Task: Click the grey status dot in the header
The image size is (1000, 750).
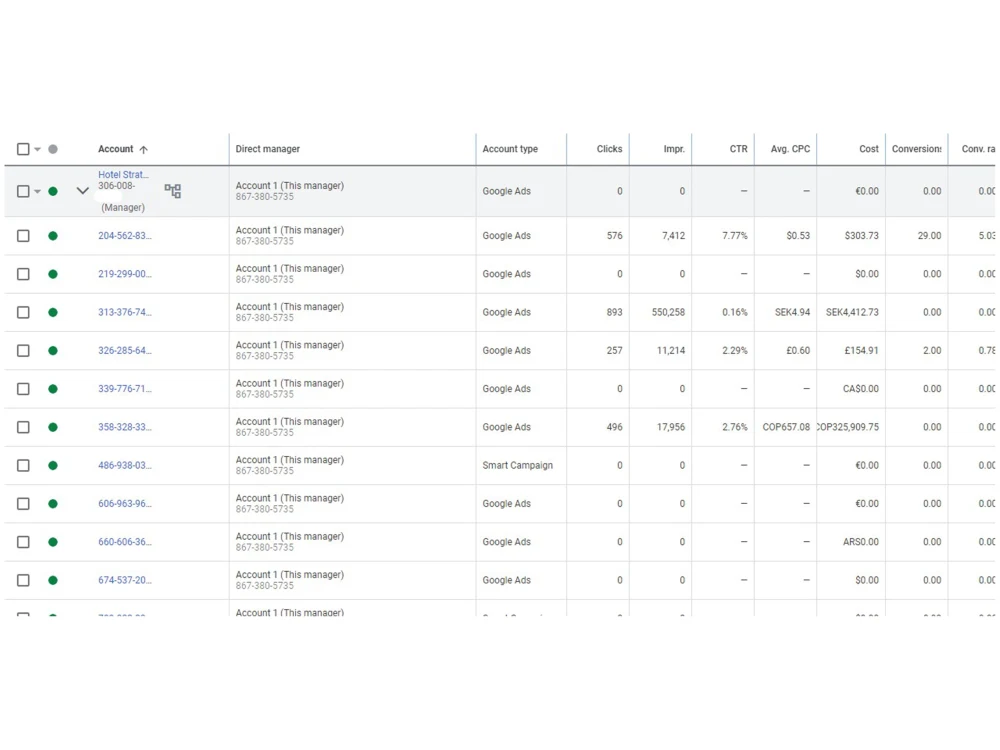Action: (53, 149)
